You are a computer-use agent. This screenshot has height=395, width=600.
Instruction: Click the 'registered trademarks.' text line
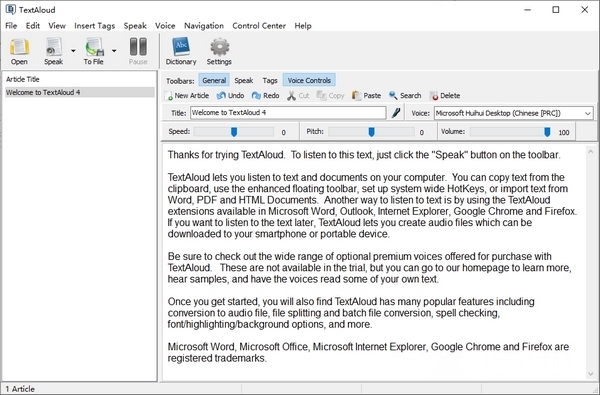click(217, 358)
